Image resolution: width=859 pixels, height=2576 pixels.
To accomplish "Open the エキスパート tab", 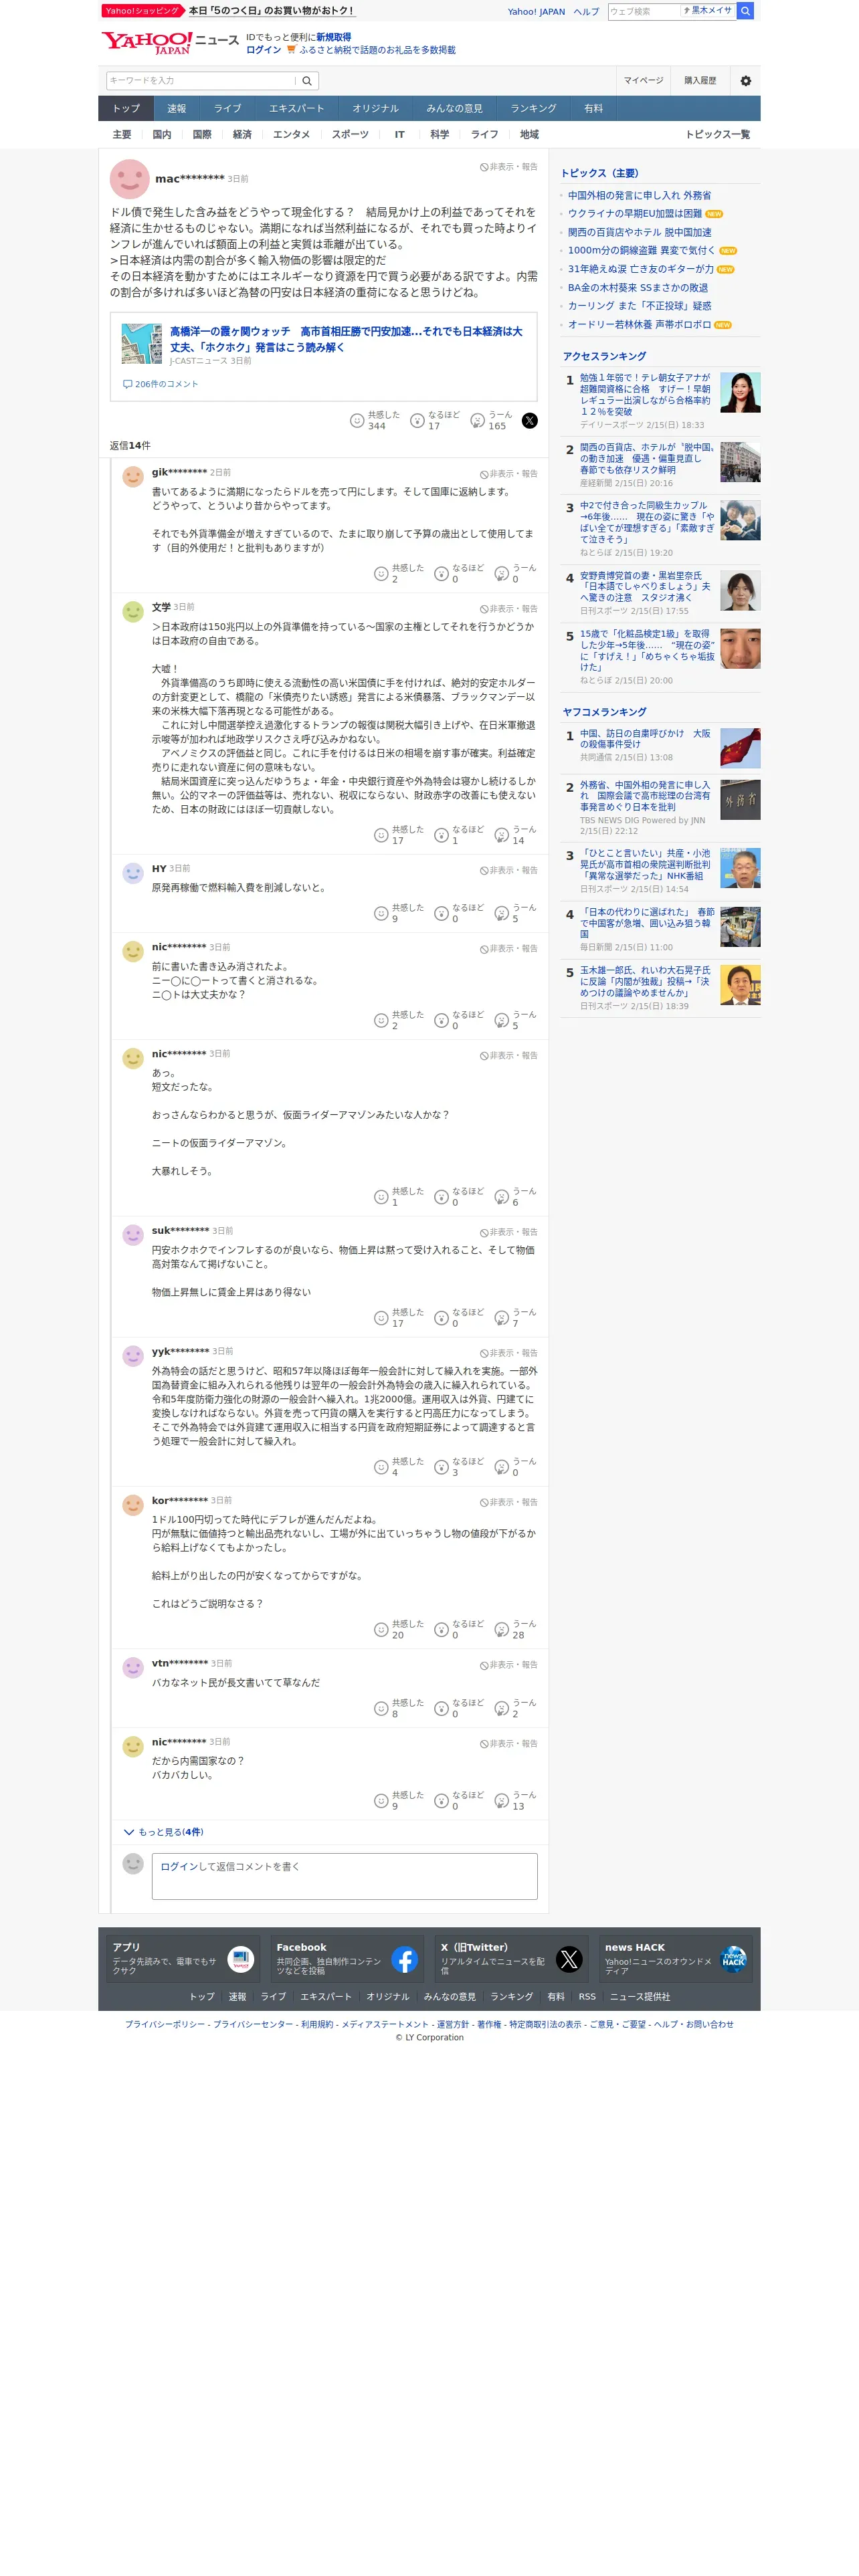I will coord(296,109).
